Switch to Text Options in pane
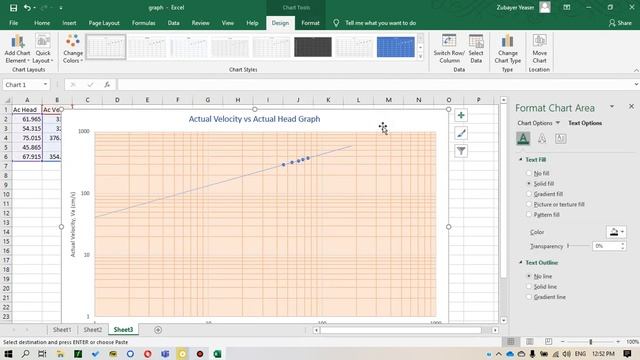640x360 pixels. click(x=585, y=123)
